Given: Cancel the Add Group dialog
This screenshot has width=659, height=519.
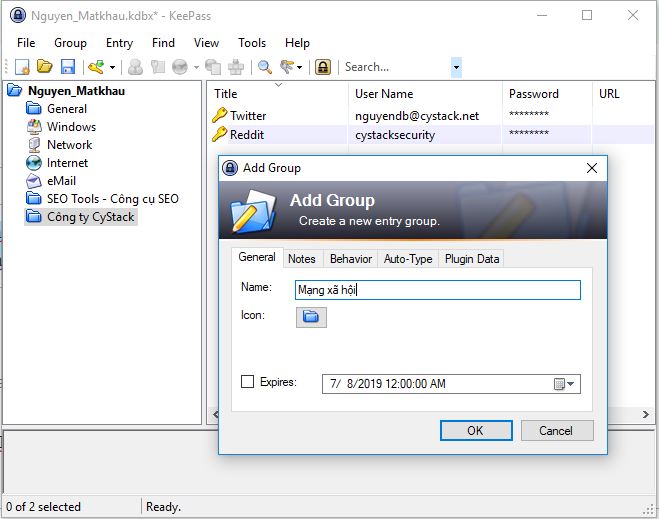Looking at the screenshot, I should coord(557,430).
